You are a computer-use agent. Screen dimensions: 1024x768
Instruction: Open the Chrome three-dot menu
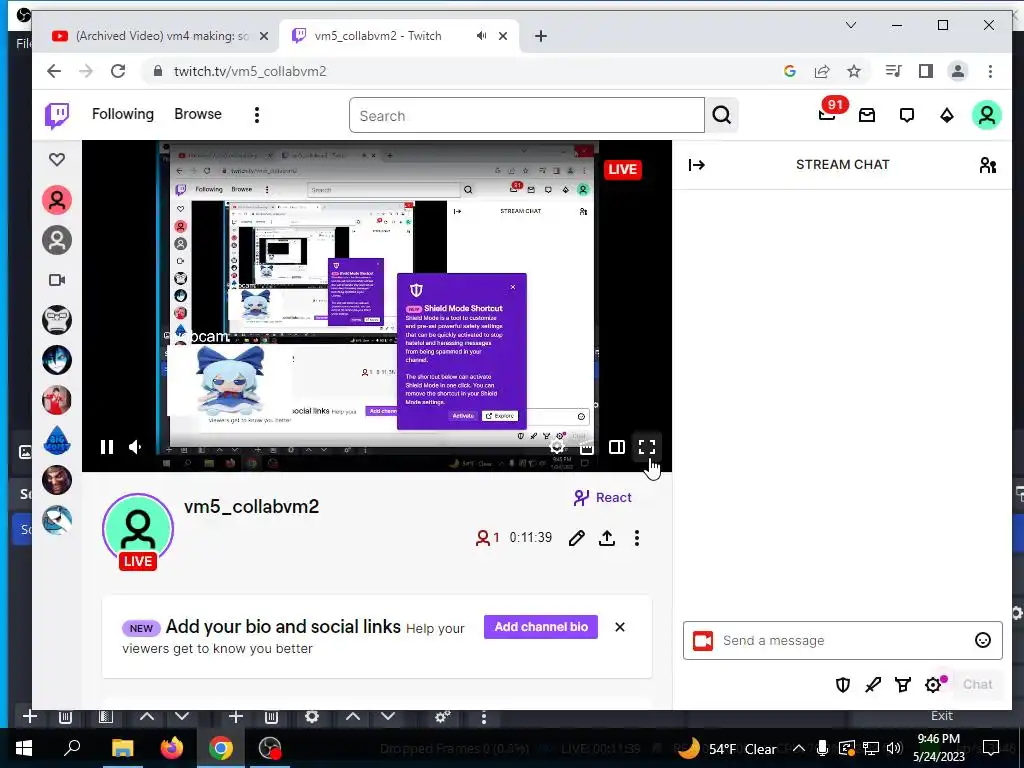pyautogui.click(x=990, y=71)
